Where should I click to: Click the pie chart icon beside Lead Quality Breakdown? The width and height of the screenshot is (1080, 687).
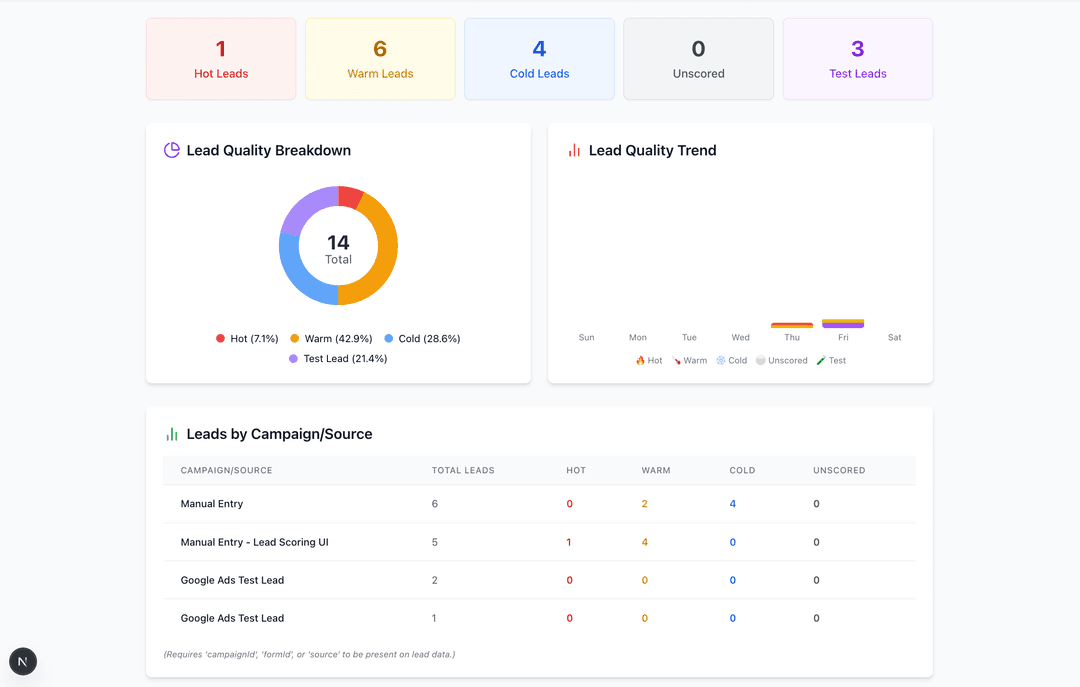pos(171,150)
